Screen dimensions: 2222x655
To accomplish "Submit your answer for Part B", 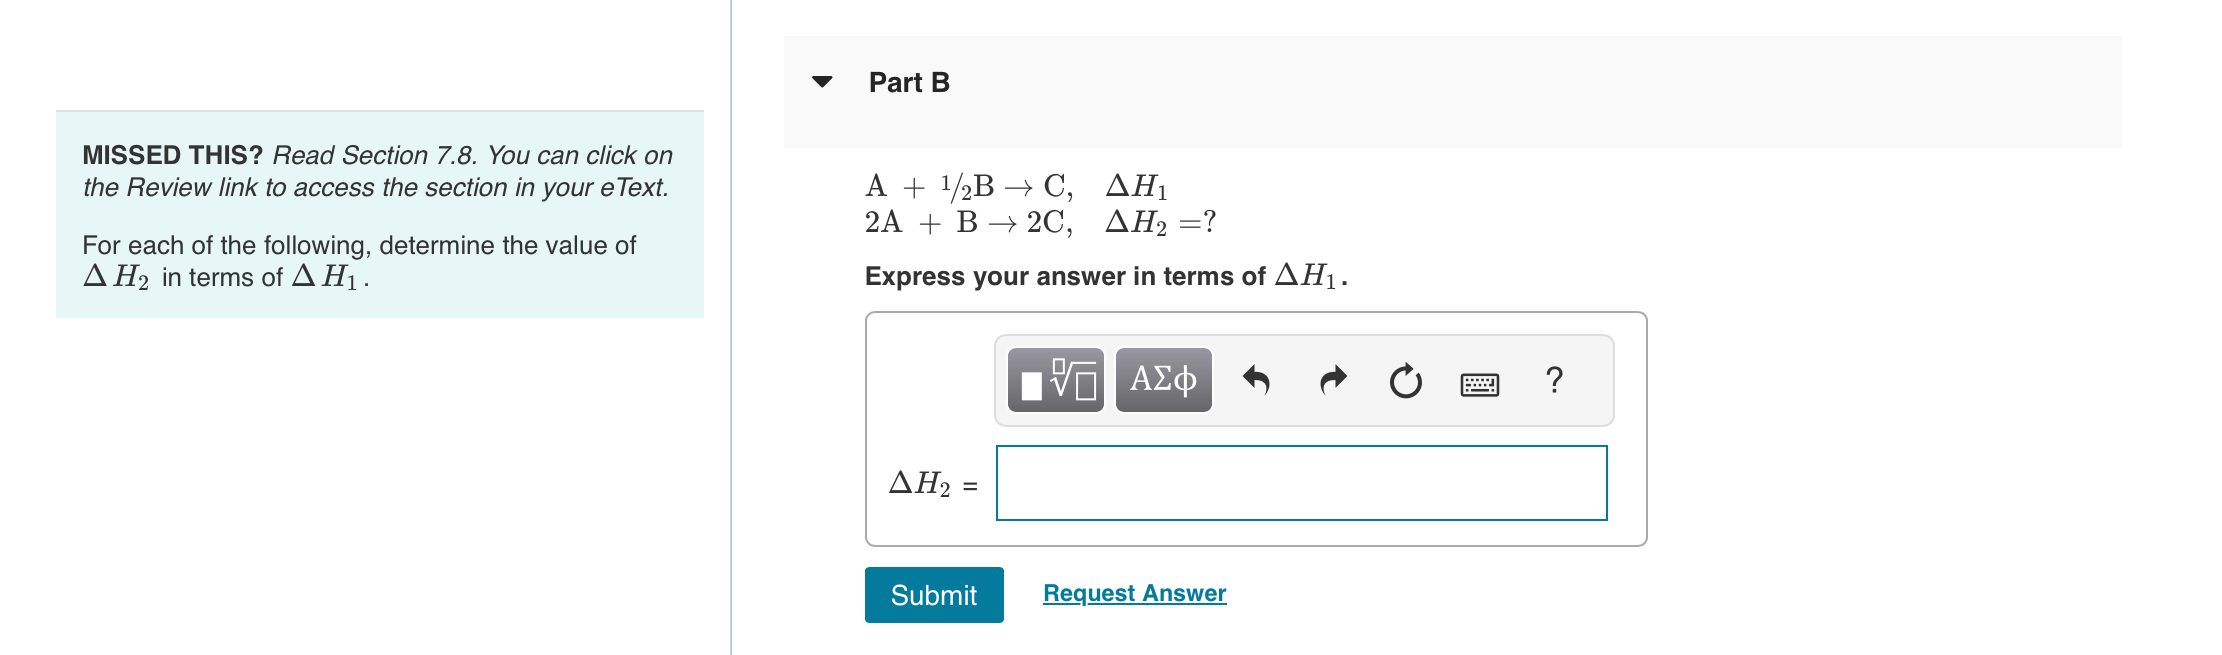I will [x=933, y=595].
